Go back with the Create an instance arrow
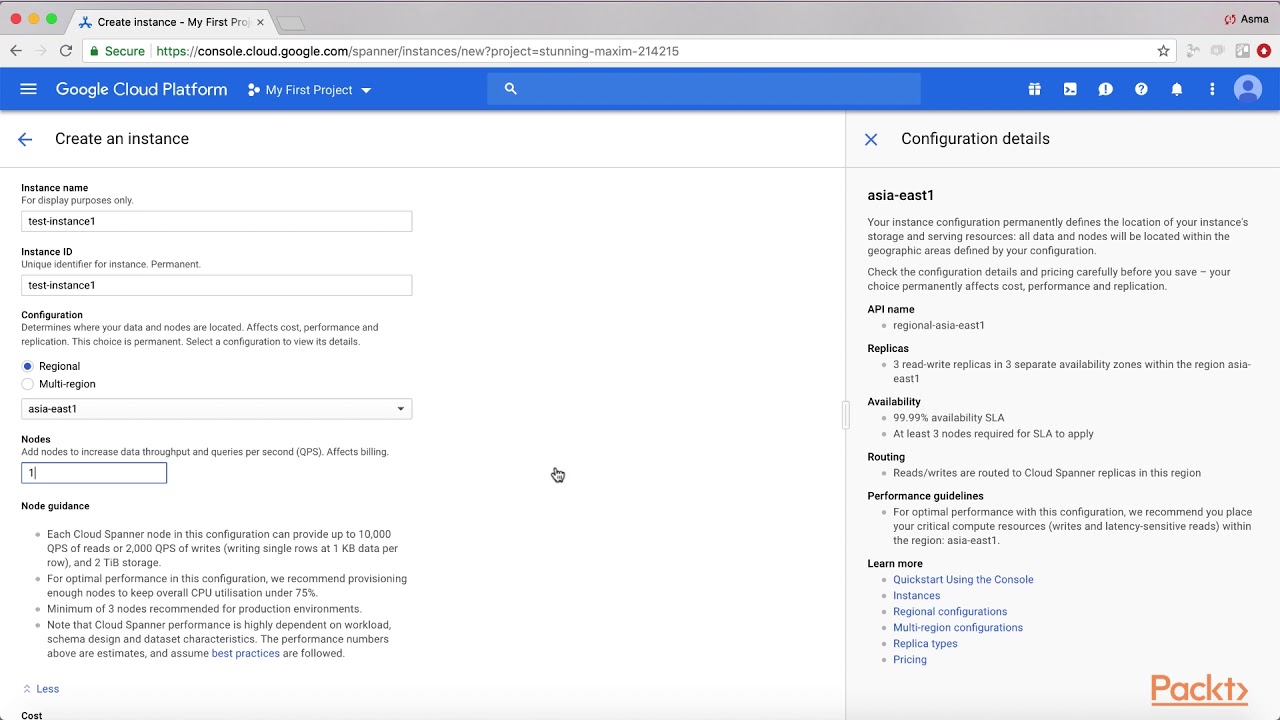1280x720 pixels. 25,139
